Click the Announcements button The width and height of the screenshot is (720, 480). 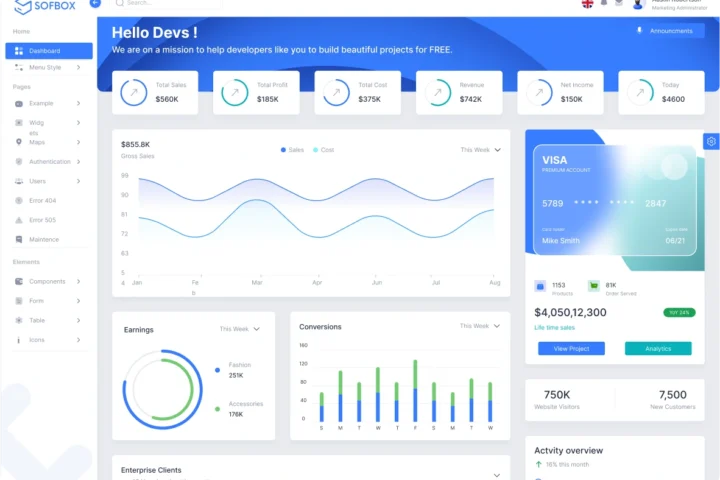[x=668, y=31]
